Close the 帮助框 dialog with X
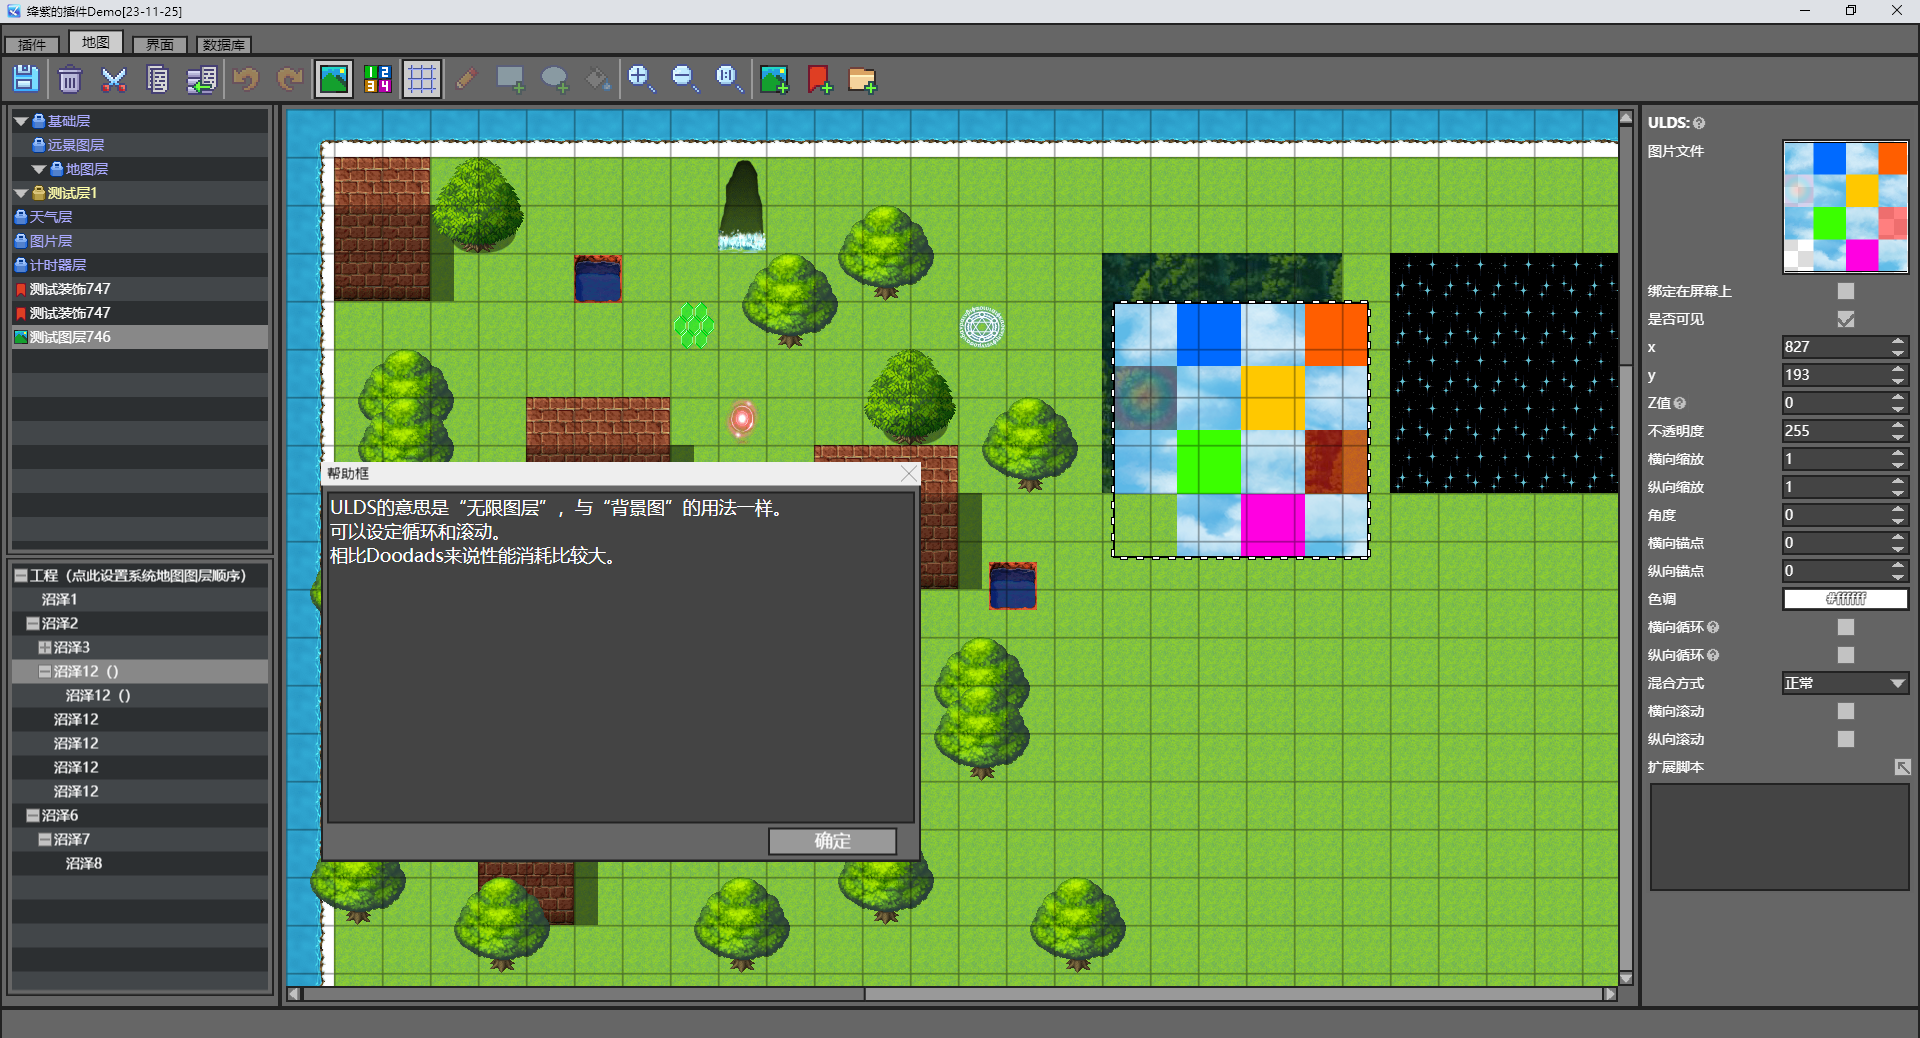The height and width of the screenshot is (1038, 1920). point(908,474)
